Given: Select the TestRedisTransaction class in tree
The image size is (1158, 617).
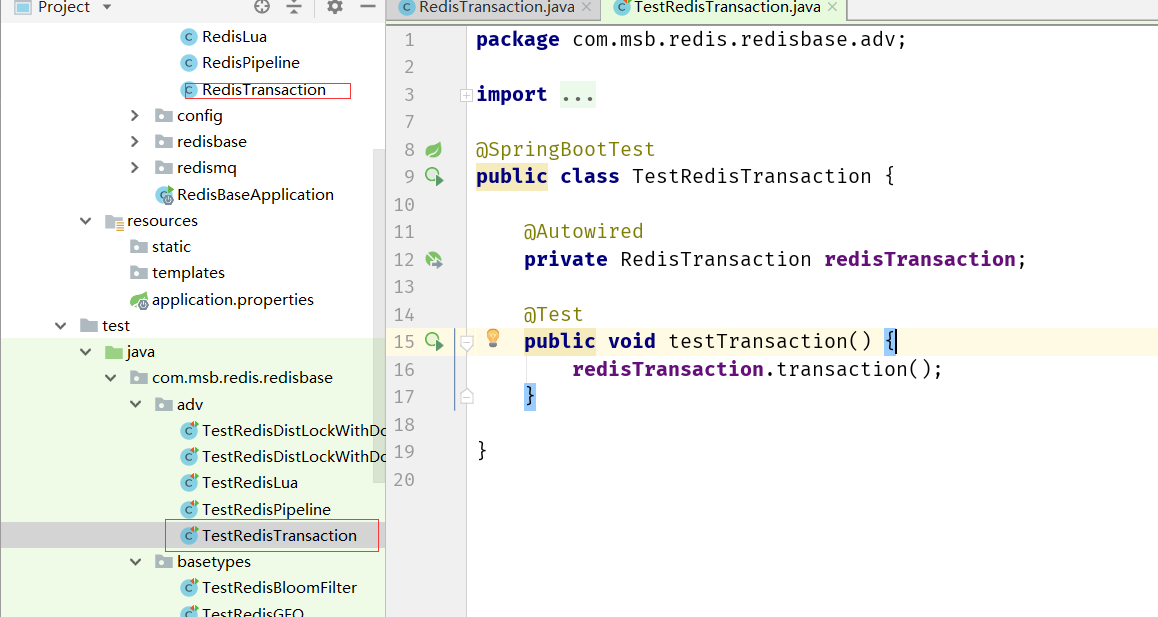Looking at the screenshot, I should coord(279,536).
